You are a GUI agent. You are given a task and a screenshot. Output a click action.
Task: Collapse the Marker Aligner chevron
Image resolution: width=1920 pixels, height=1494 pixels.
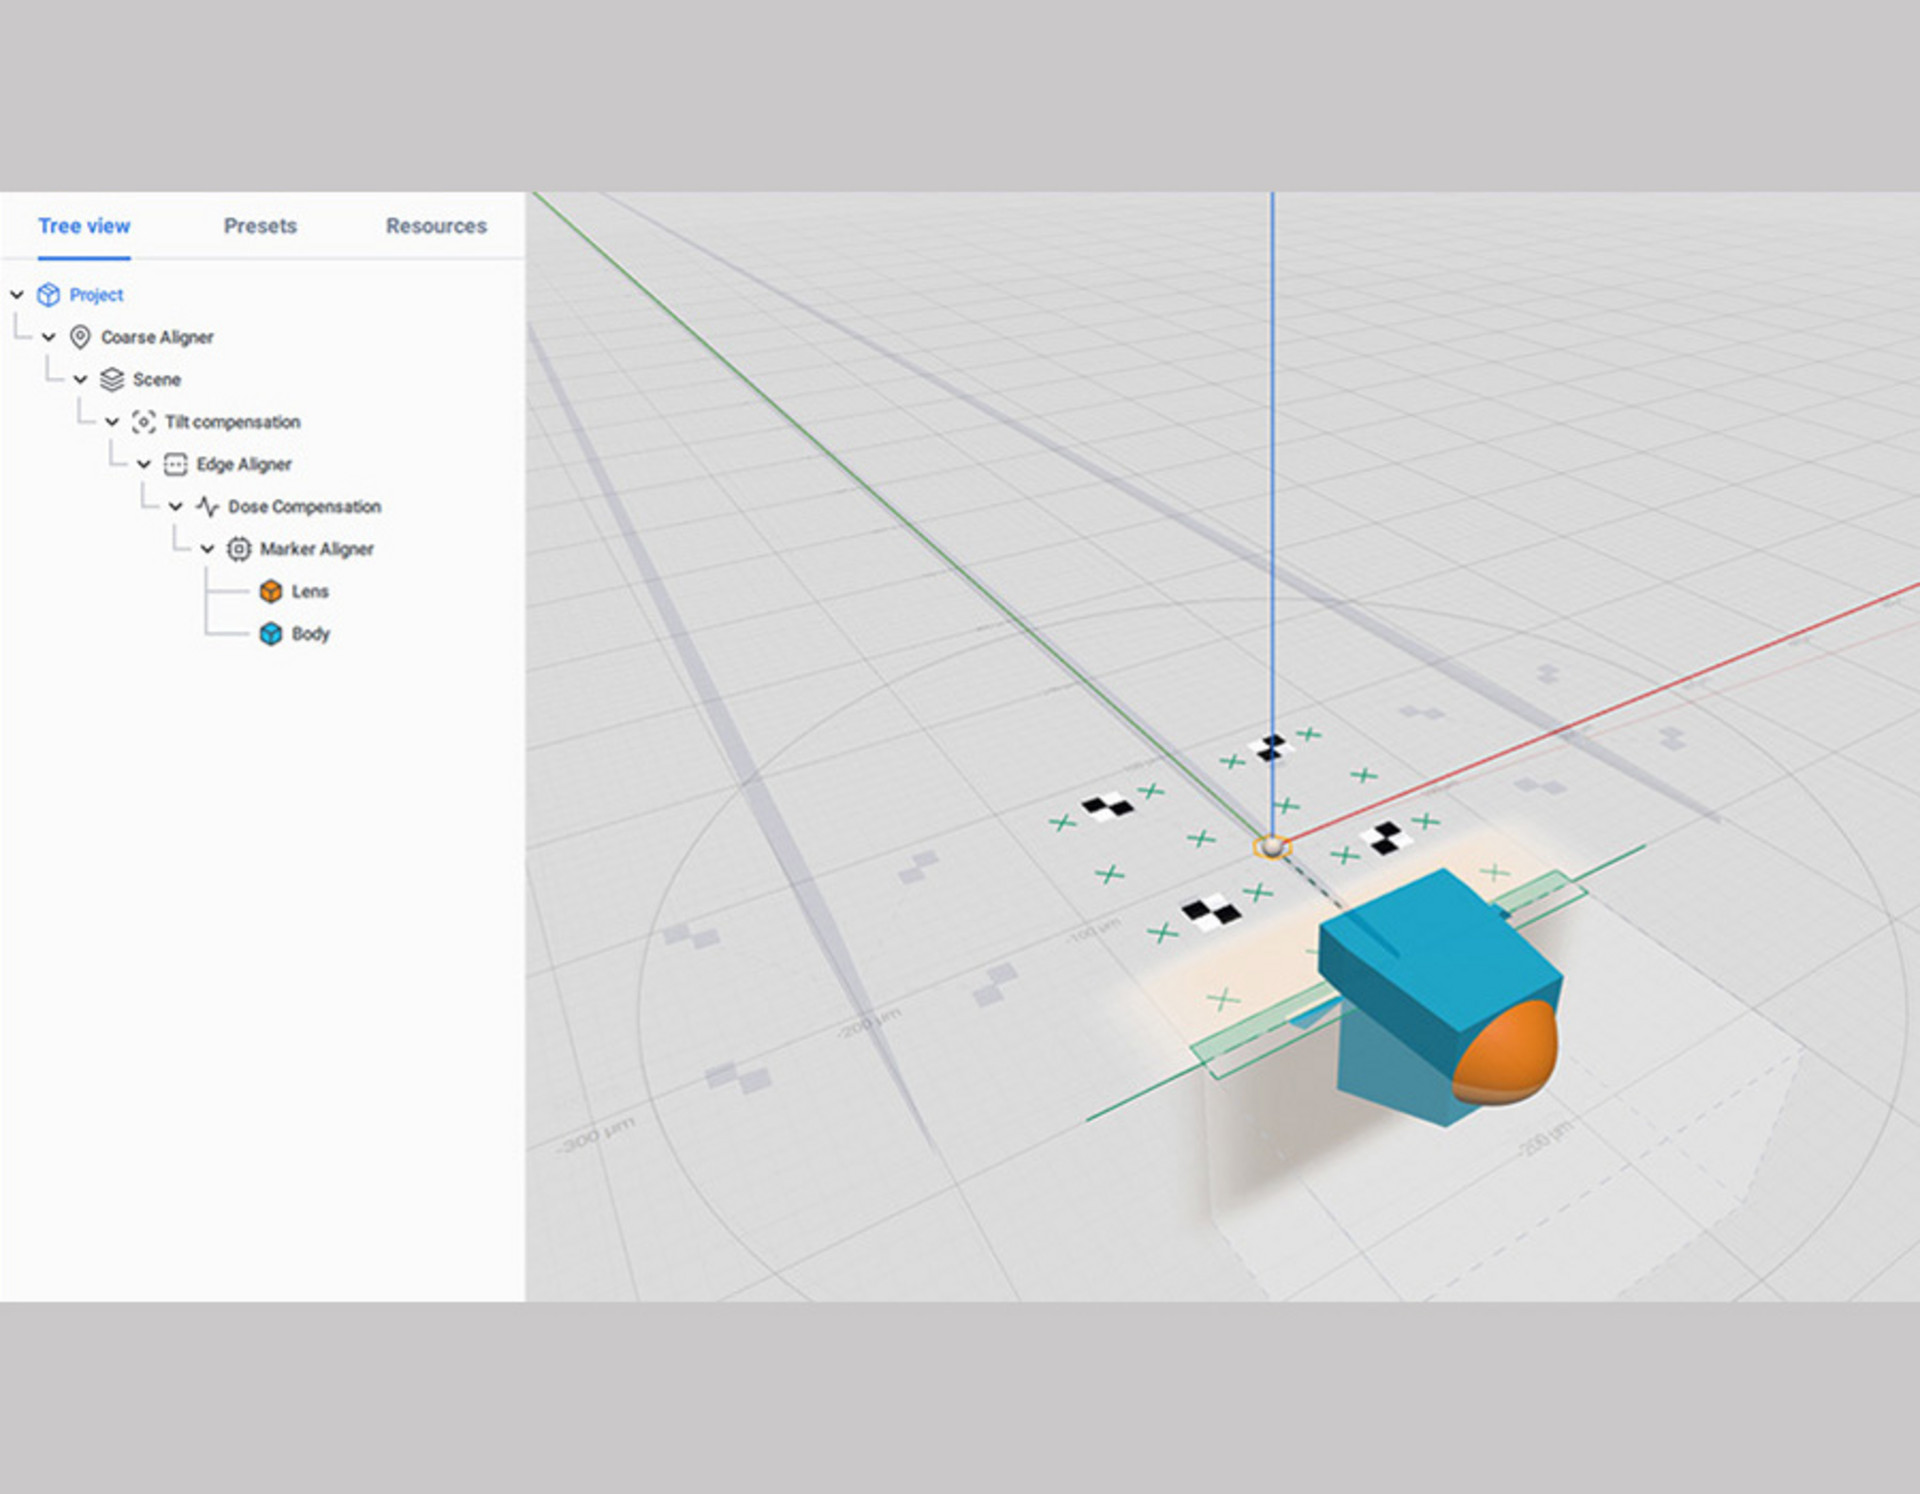tap(208, 549)
